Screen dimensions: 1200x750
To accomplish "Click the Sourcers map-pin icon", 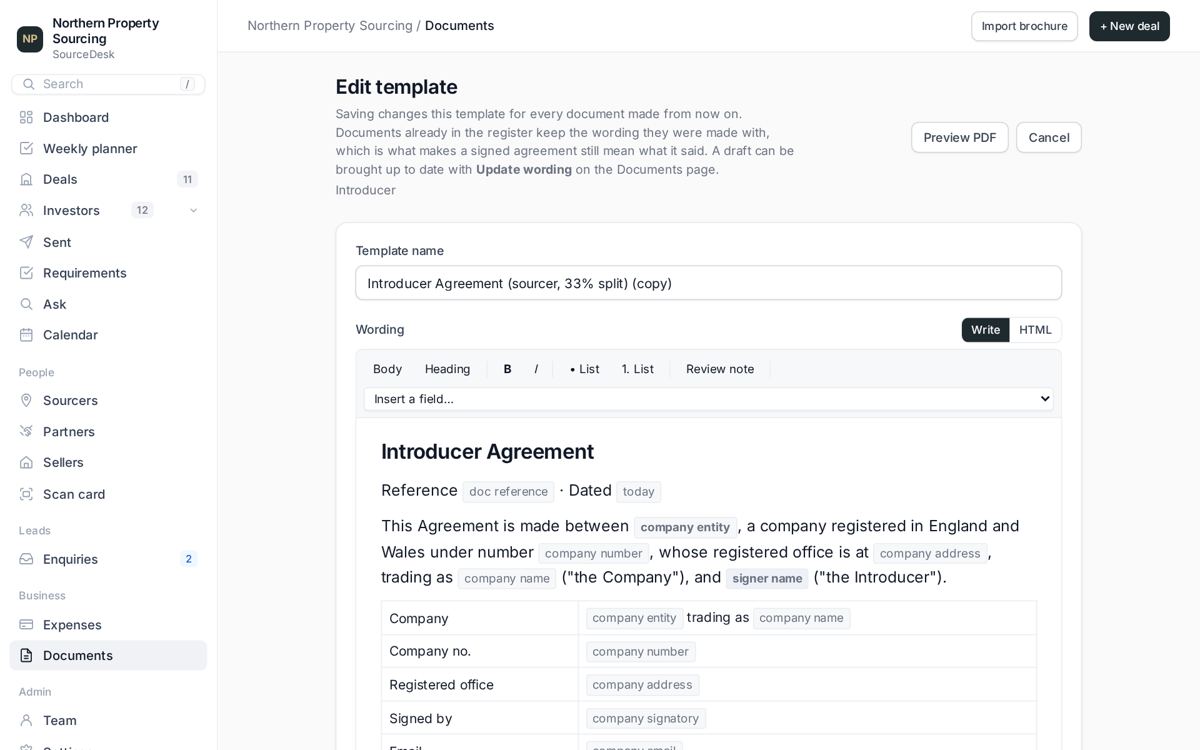I will [x=27, y=400].
